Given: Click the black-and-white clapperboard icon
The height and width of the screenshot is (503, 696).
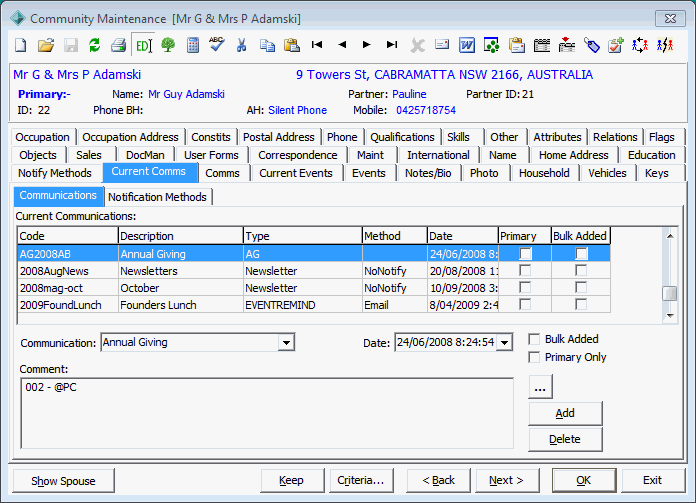Looking at the screenshot, I should click(x=542, y=45).
